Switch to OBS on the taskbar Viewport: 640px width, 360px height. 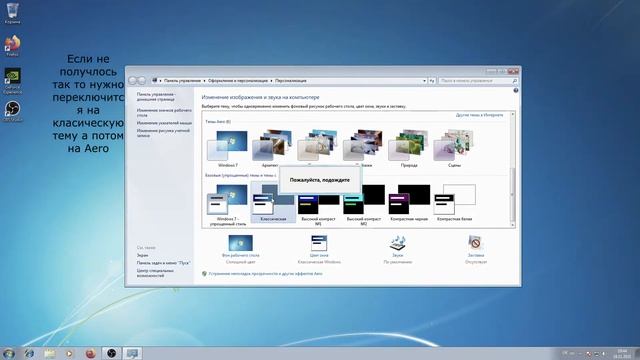[x=111, y=353]
